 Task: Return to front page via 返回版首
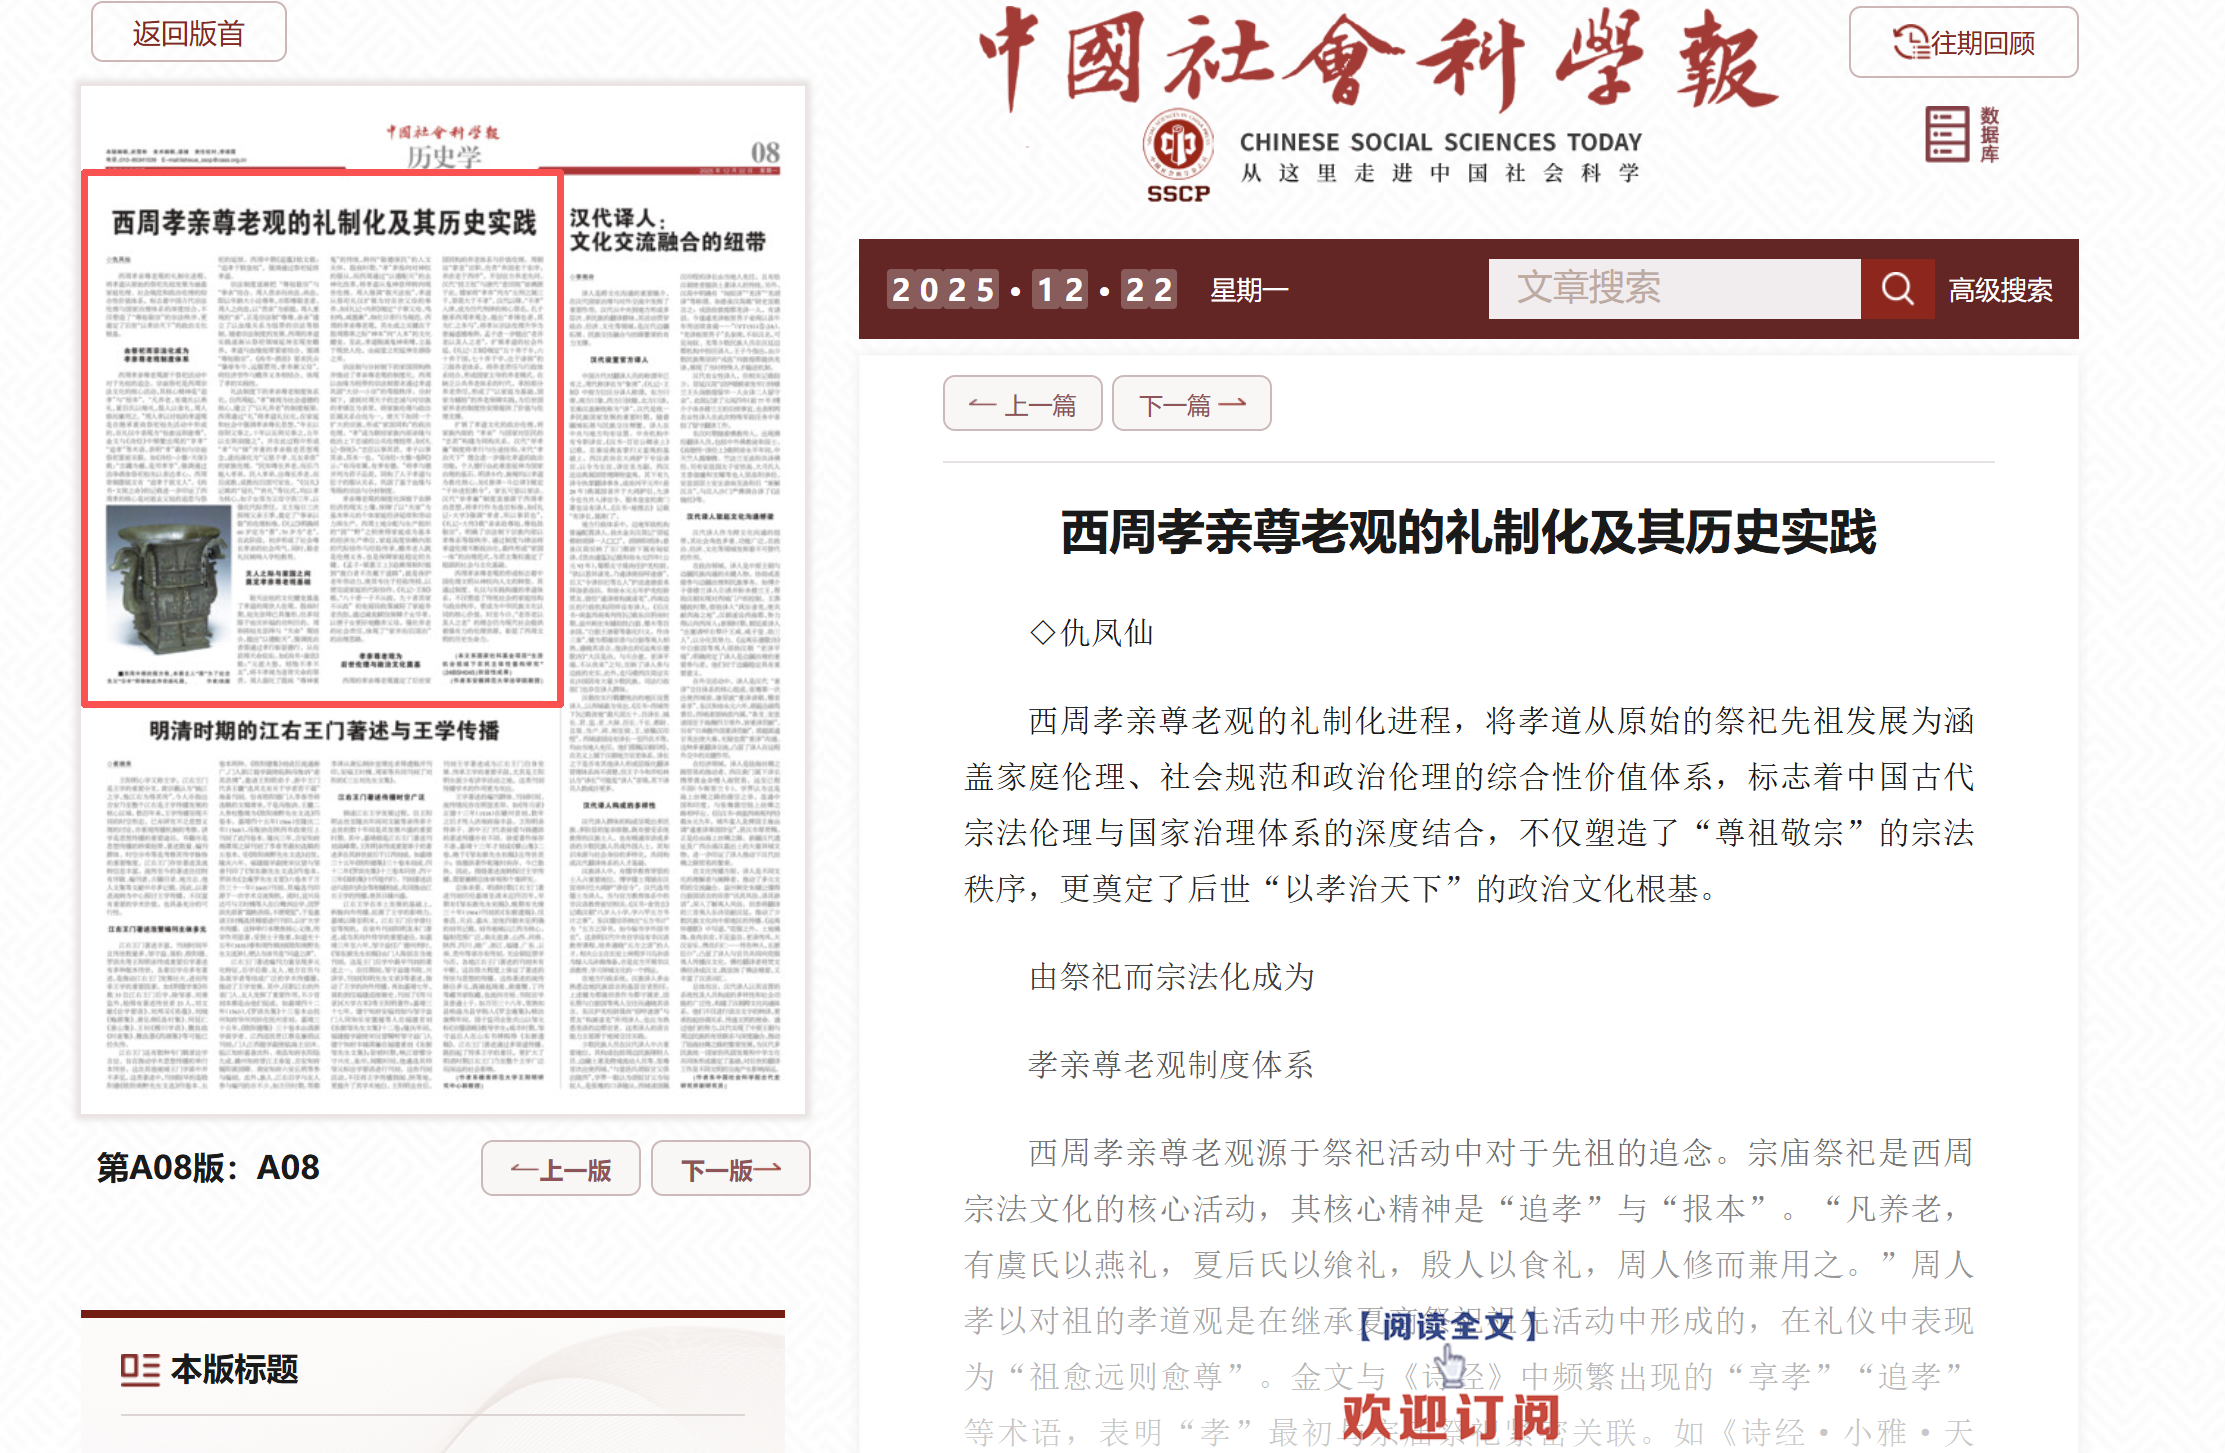(x=188, y=33)
